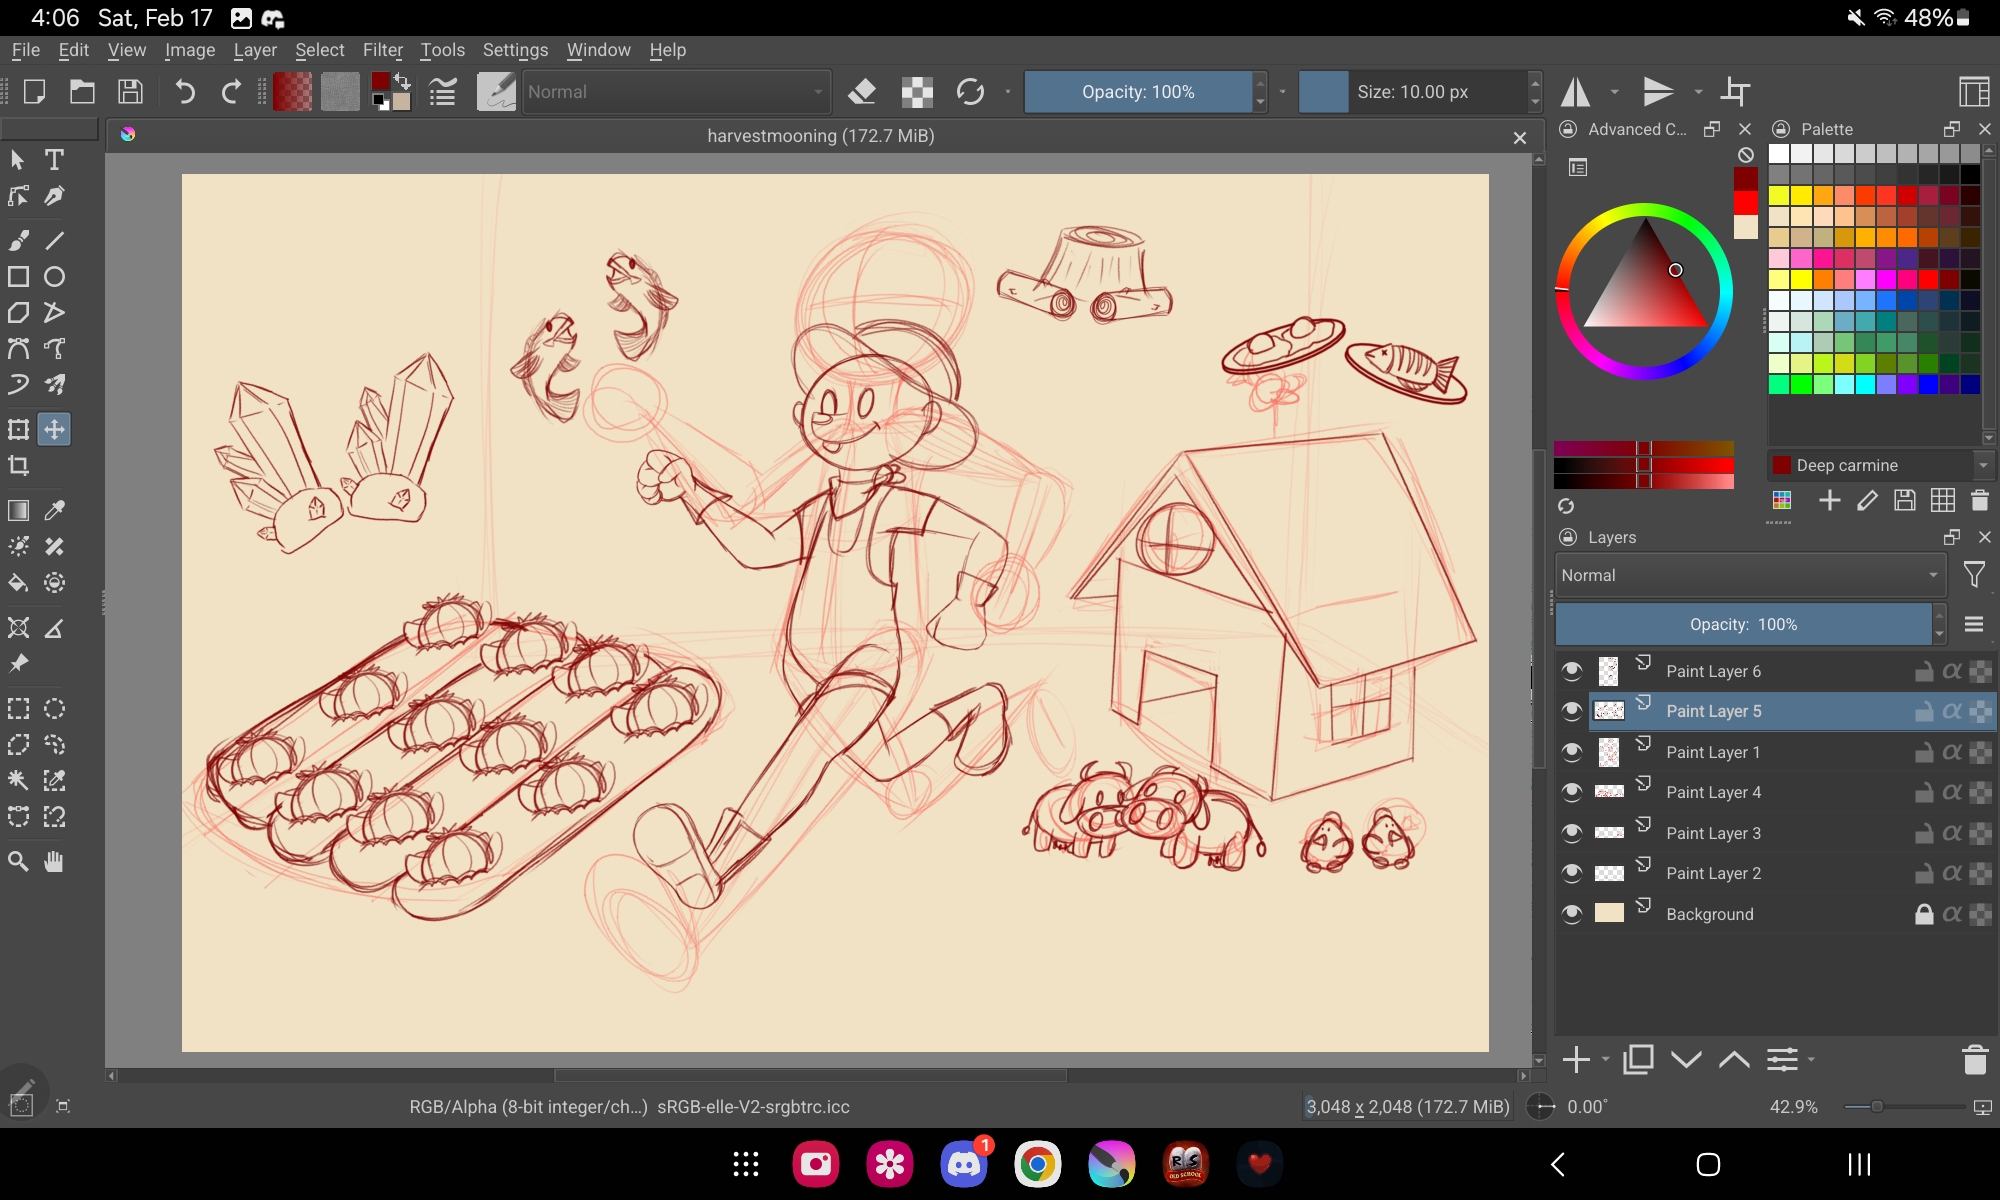Image resolution: width=2000 pixels, height=1200 pixels.
Task: Open the Filter menu
Action: pyautogui.click(x=382, y=50)
